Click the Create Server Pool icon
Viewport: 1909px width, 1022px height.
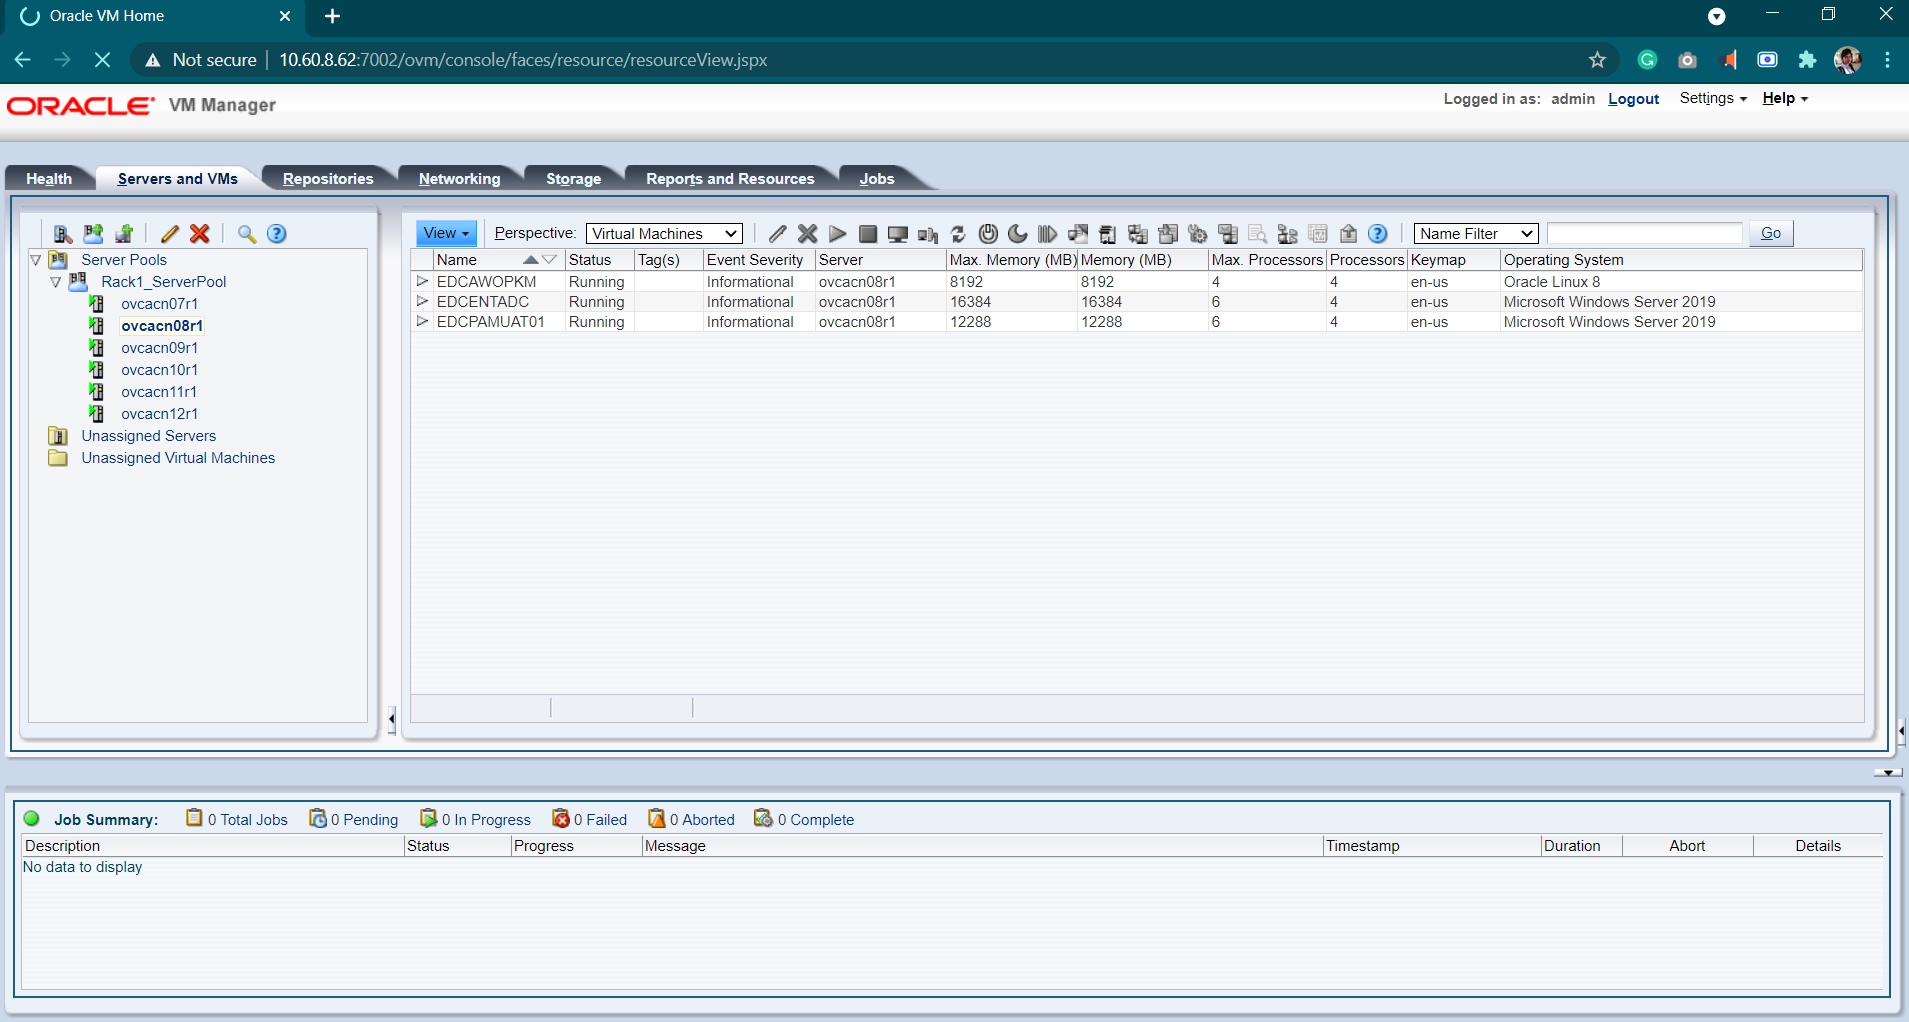coord(93,234)
